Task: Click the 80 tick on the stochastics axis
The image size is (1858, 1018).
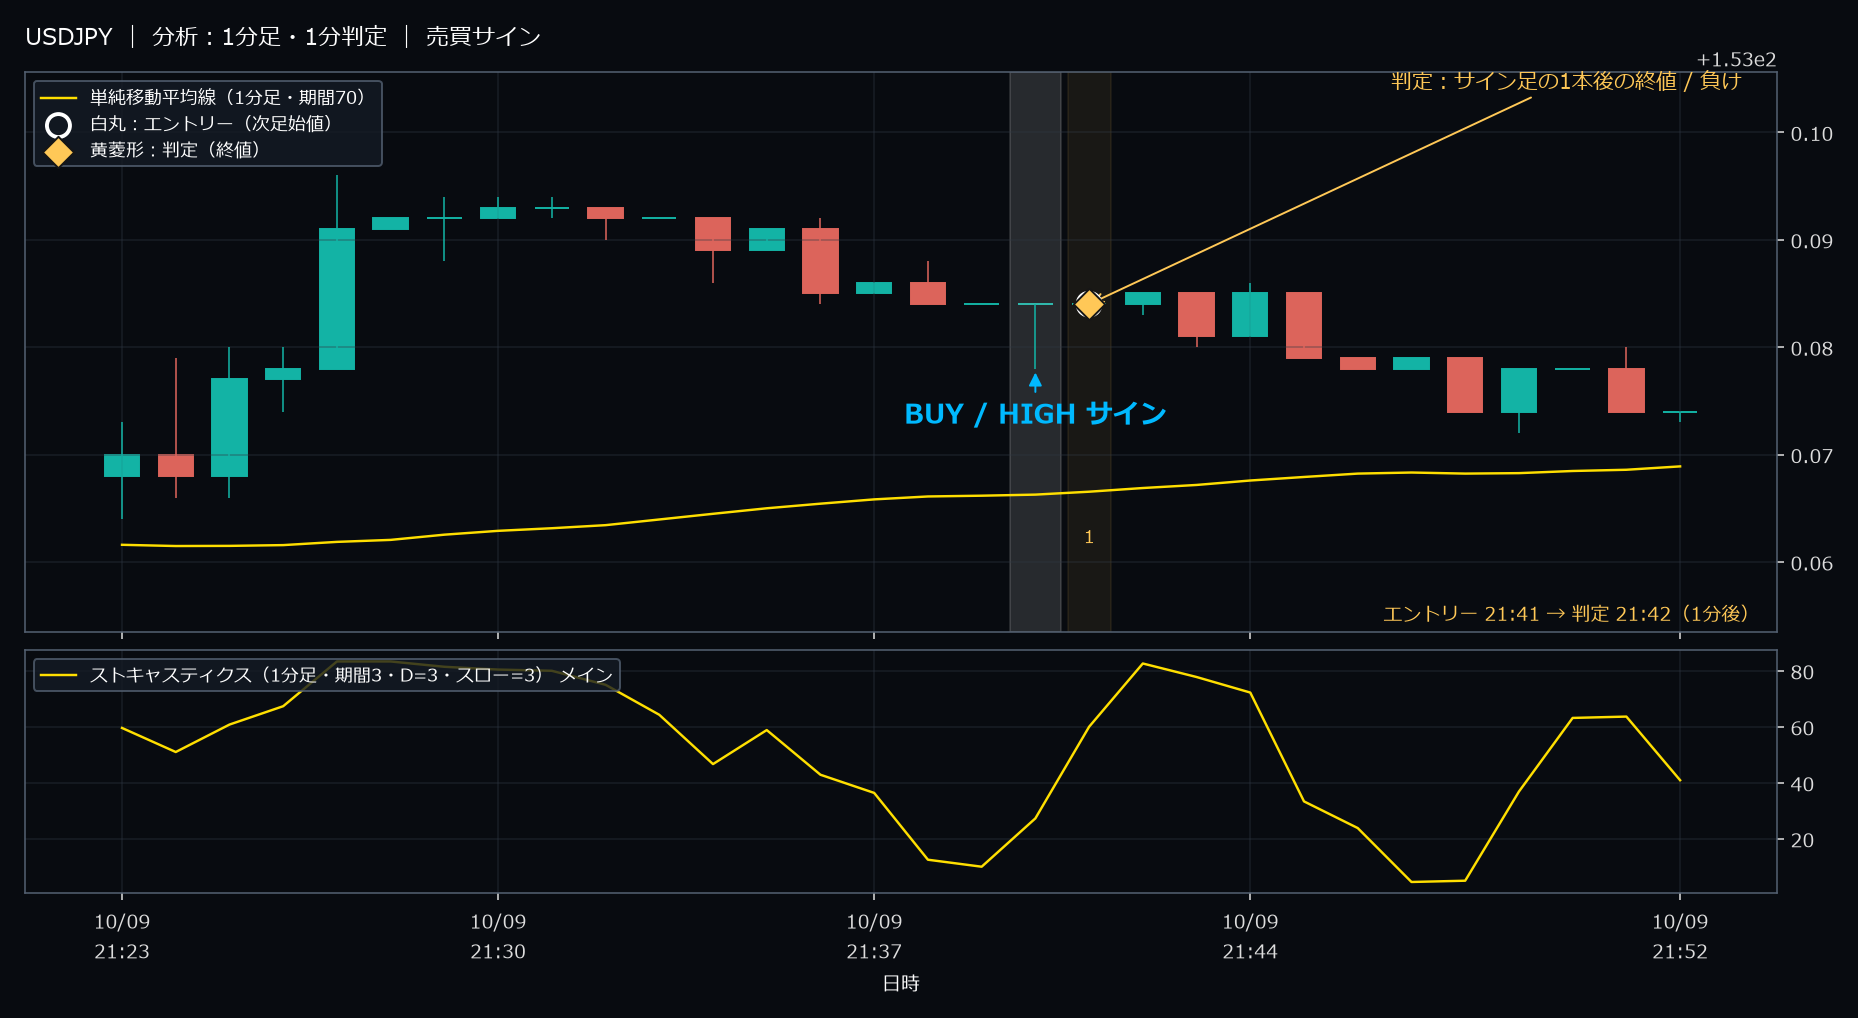Action: click(1802, 673)
